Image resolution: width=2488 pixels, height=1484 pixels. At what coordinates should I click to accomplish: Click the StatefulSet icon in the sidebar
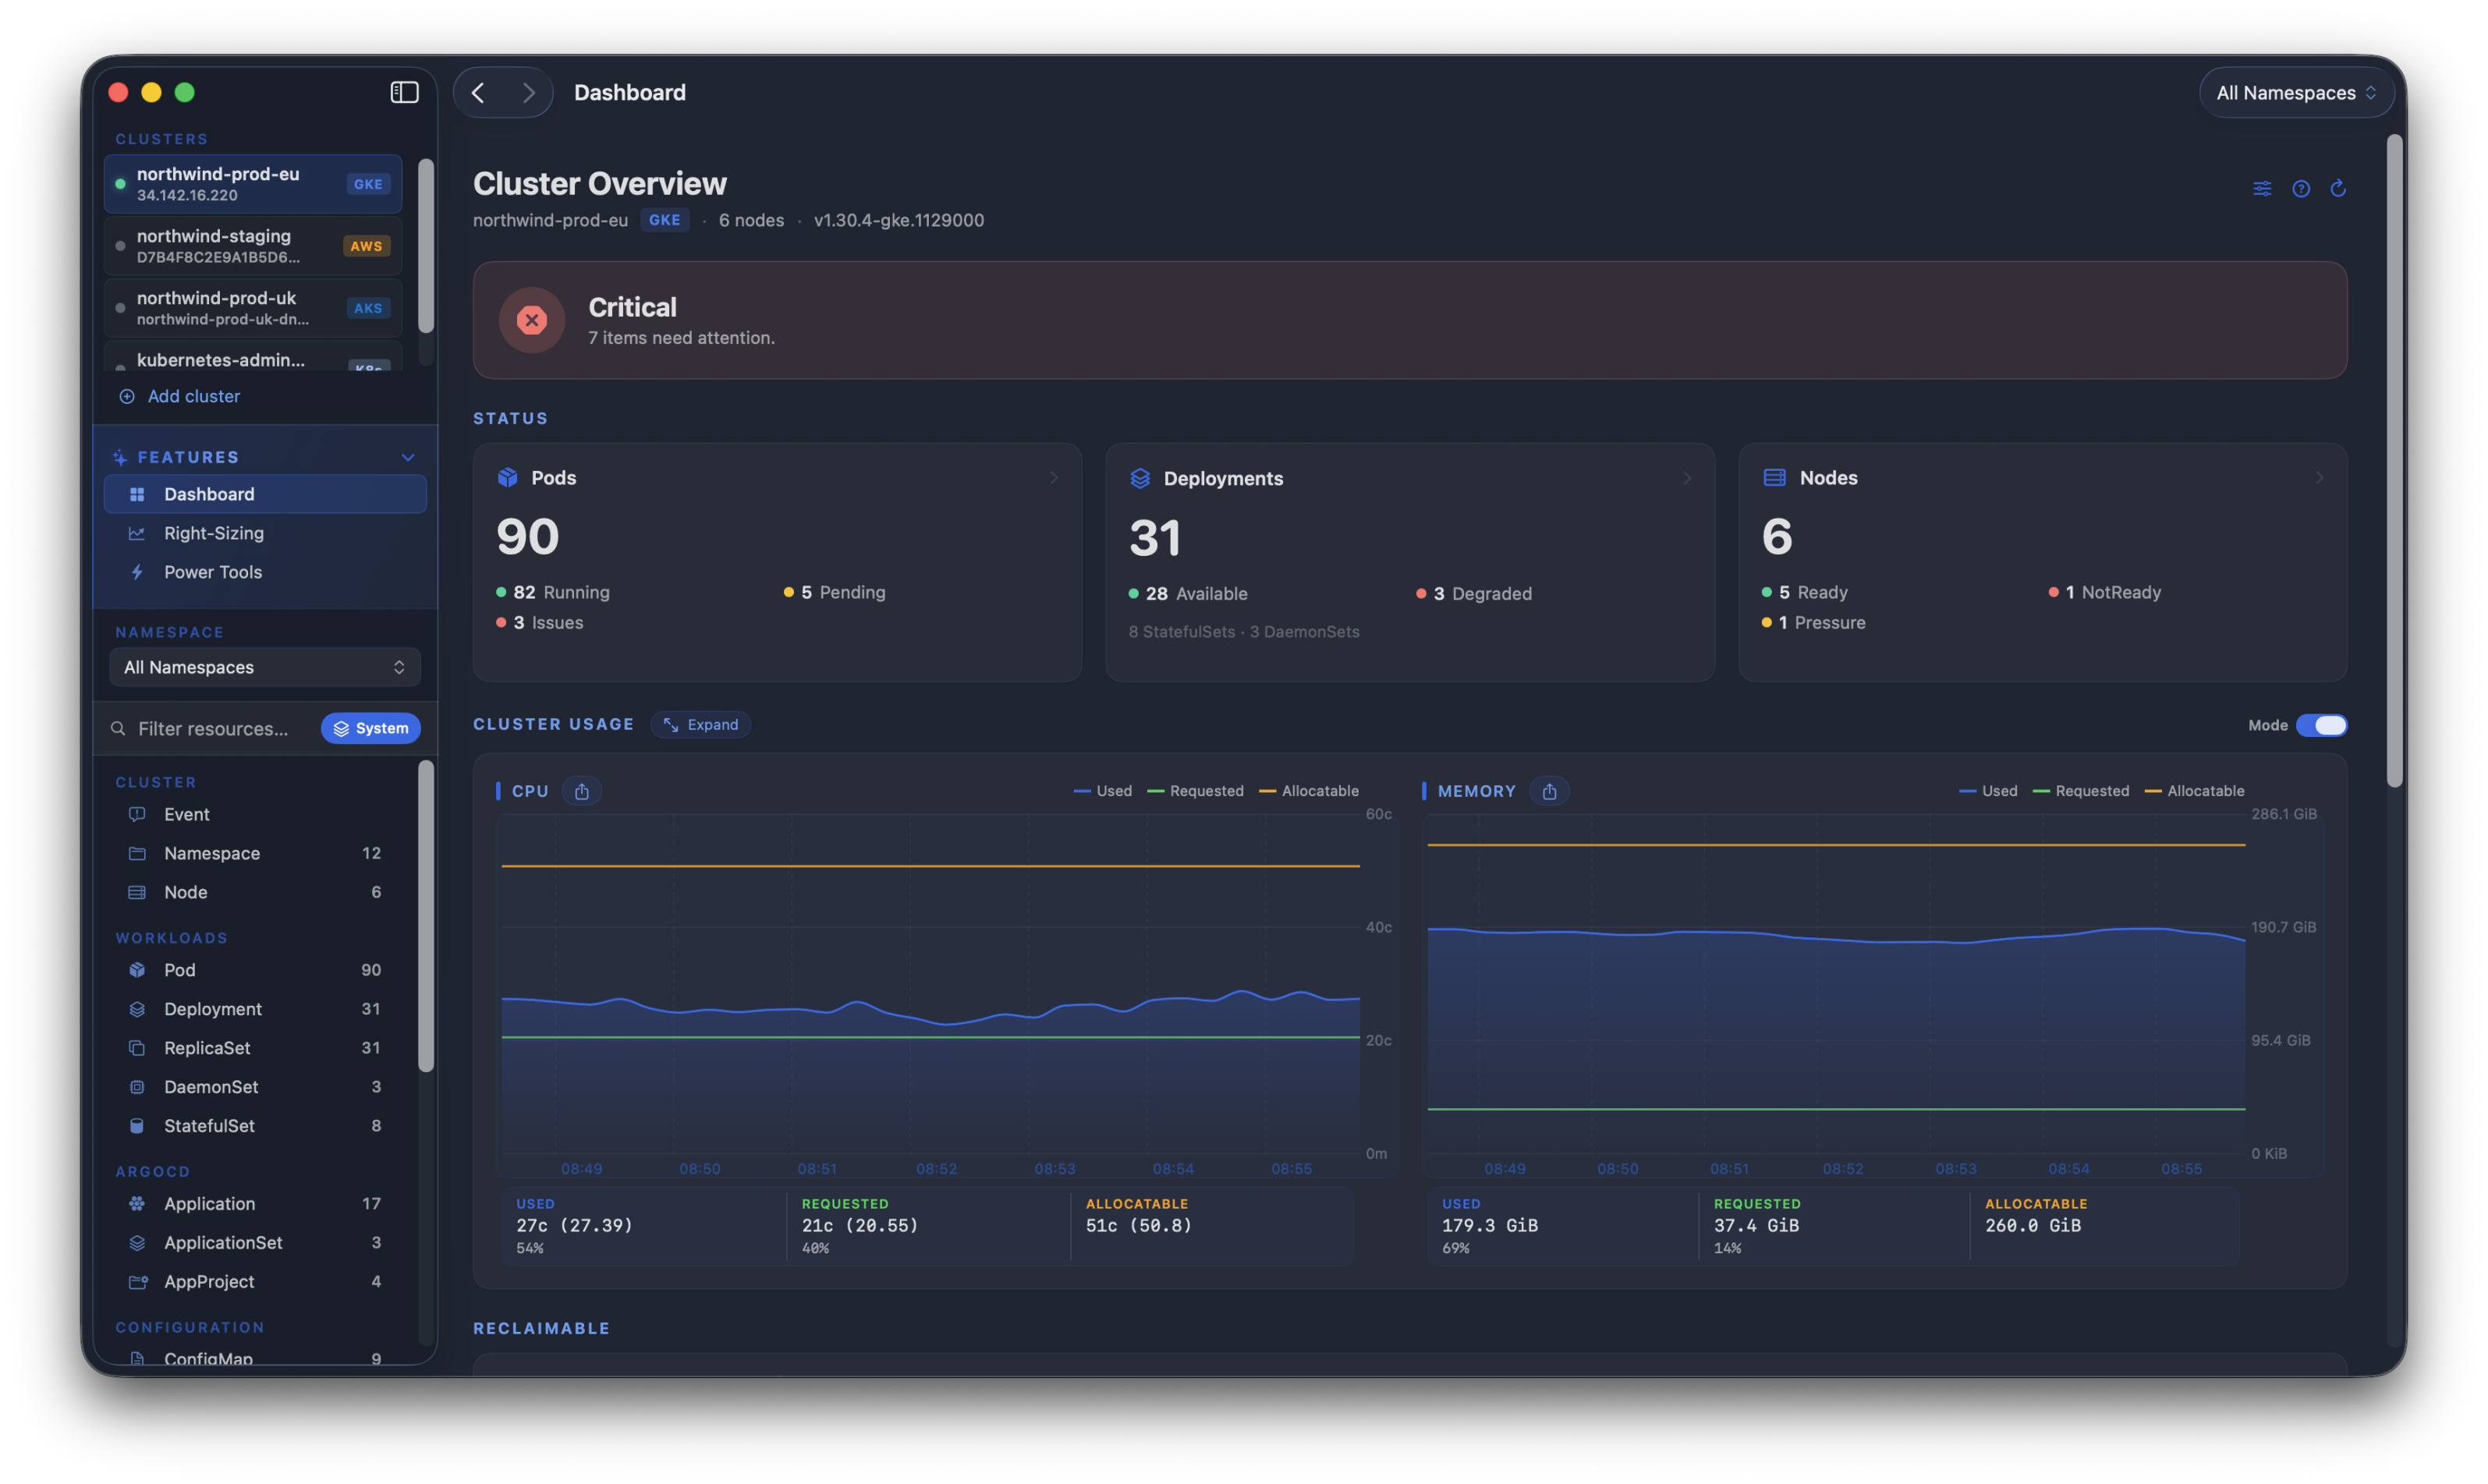point(137,1126)
